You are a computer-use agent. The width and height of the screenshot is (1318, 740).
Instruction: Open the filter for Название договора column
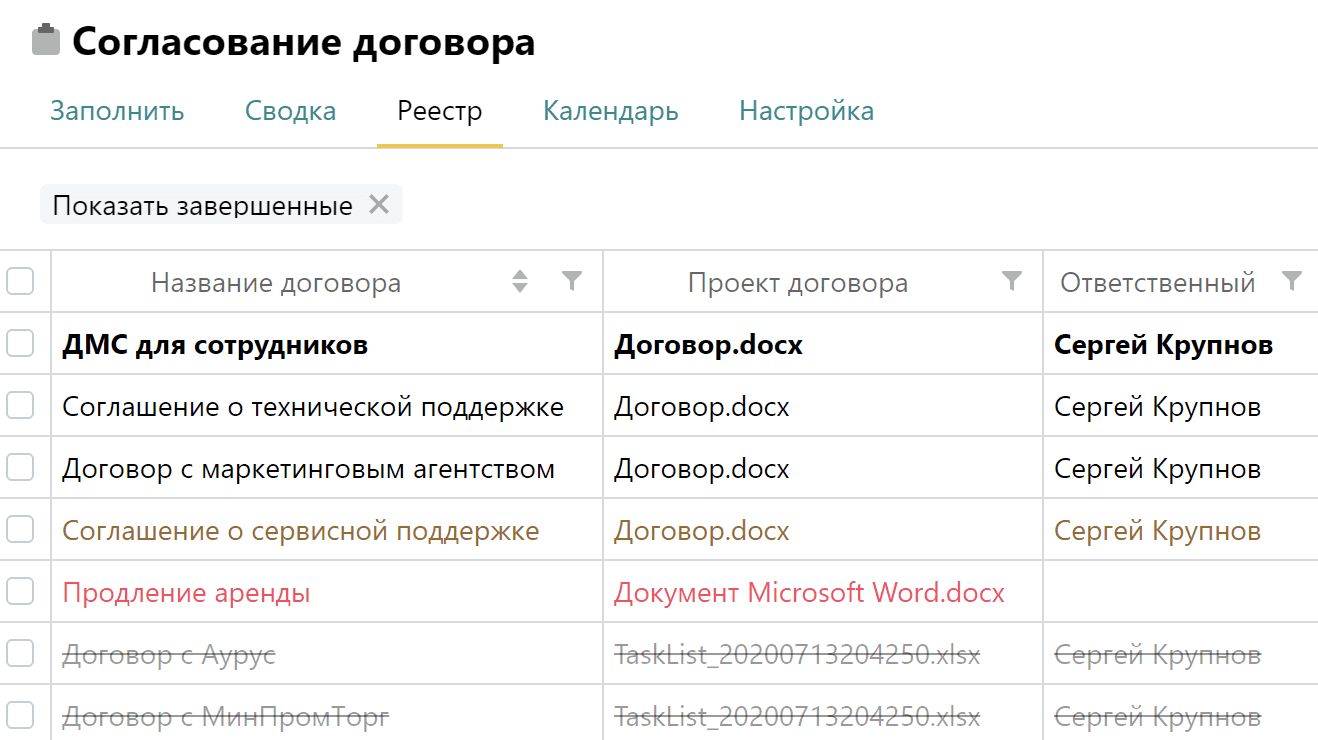pyautogui.click(x=572, y=282)
